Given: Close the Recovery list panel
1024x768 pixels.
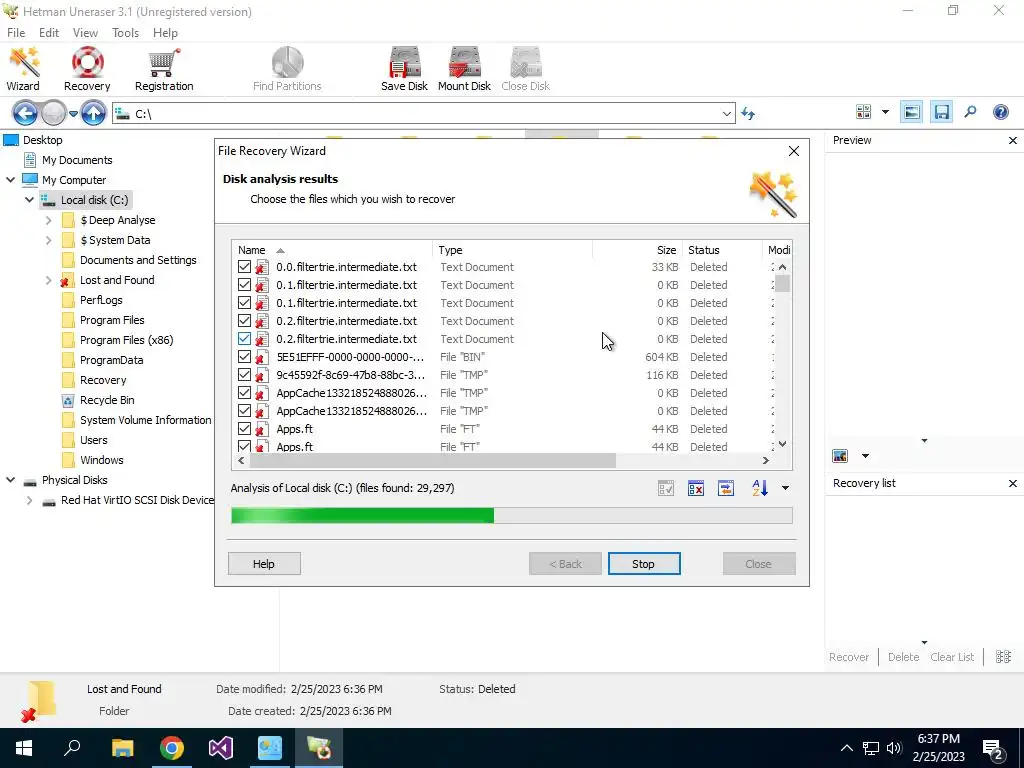Looking at the screenshot, I should [x=1013, y=483].
